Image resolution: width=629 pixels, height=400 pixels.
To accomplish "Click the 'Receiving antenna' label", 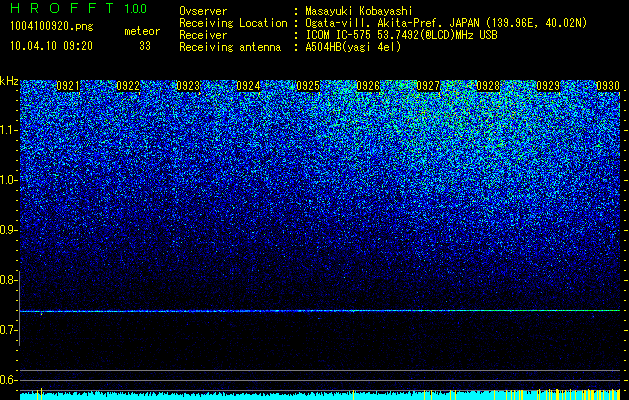I will (230, 47).
